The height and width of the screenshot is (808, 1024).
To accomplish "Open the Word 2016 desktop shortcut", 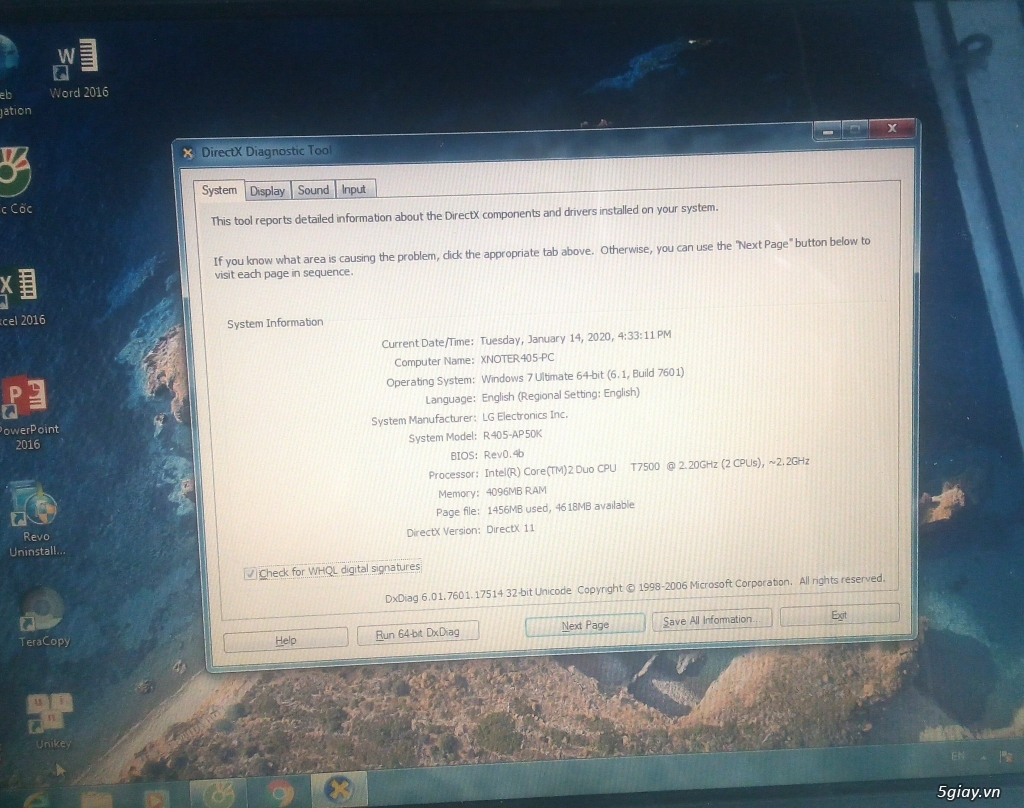I will pos(78,68).
